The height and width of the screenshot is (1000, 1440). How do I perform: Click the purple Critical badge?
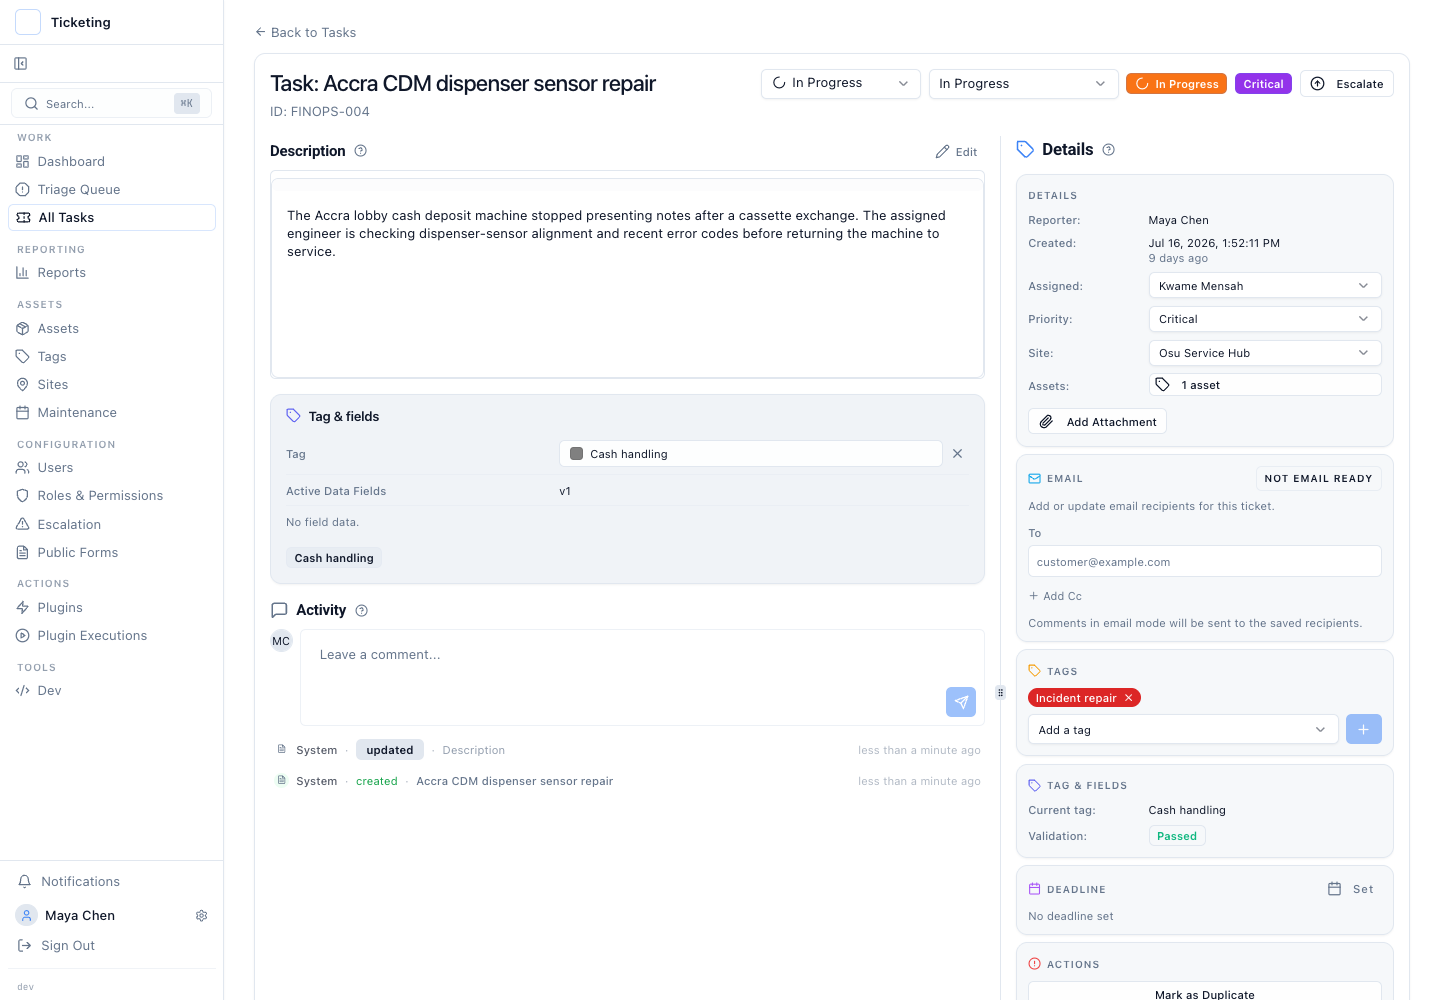1263,84
